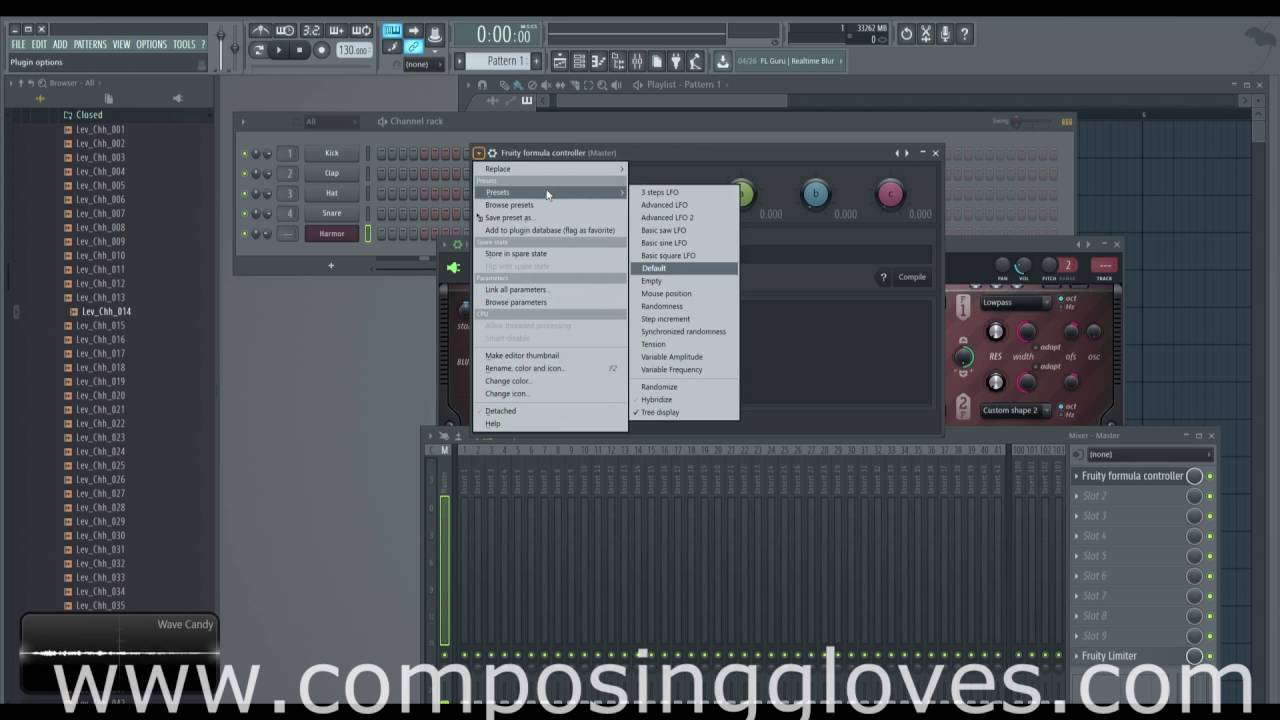Click 'Link all parameters..' entry

point(550,290)
